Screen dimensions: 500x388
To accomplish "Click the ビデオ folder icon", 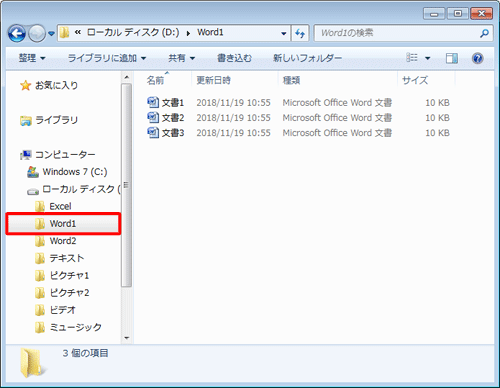I will (40, 310).
